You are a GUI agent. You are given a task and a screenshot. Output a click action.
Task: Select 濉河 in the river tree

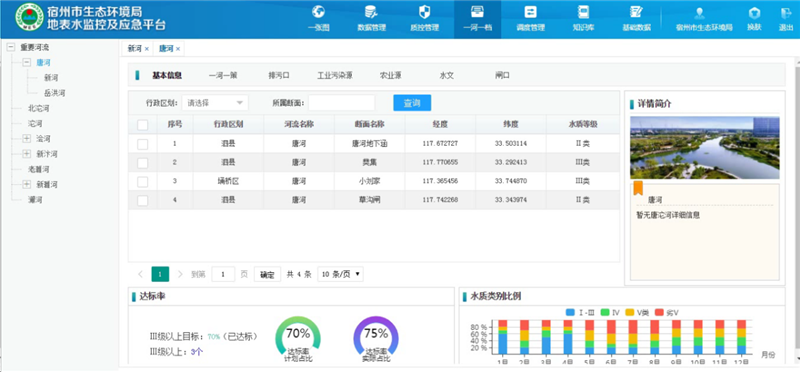click(35, 200)
